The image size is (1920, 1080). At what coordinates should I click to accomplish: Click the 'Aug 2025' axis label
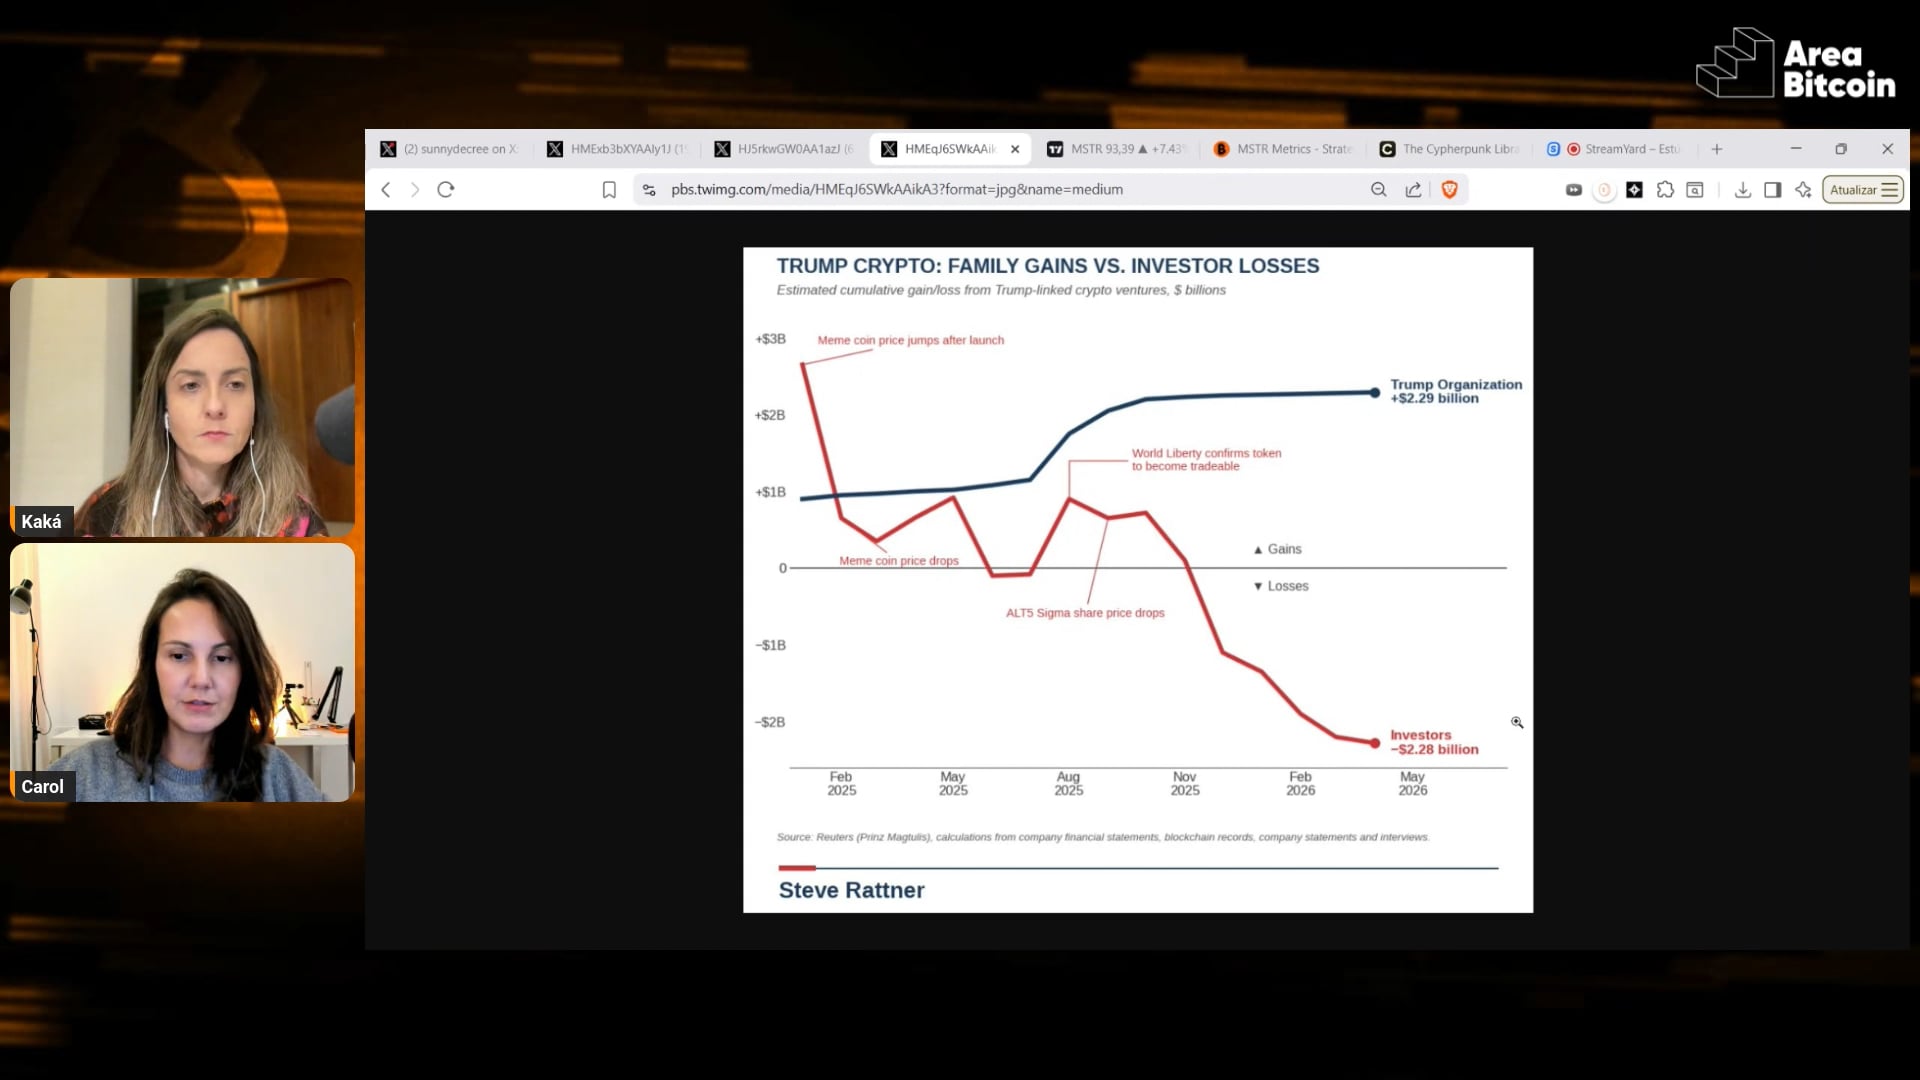coord(1069,783)
